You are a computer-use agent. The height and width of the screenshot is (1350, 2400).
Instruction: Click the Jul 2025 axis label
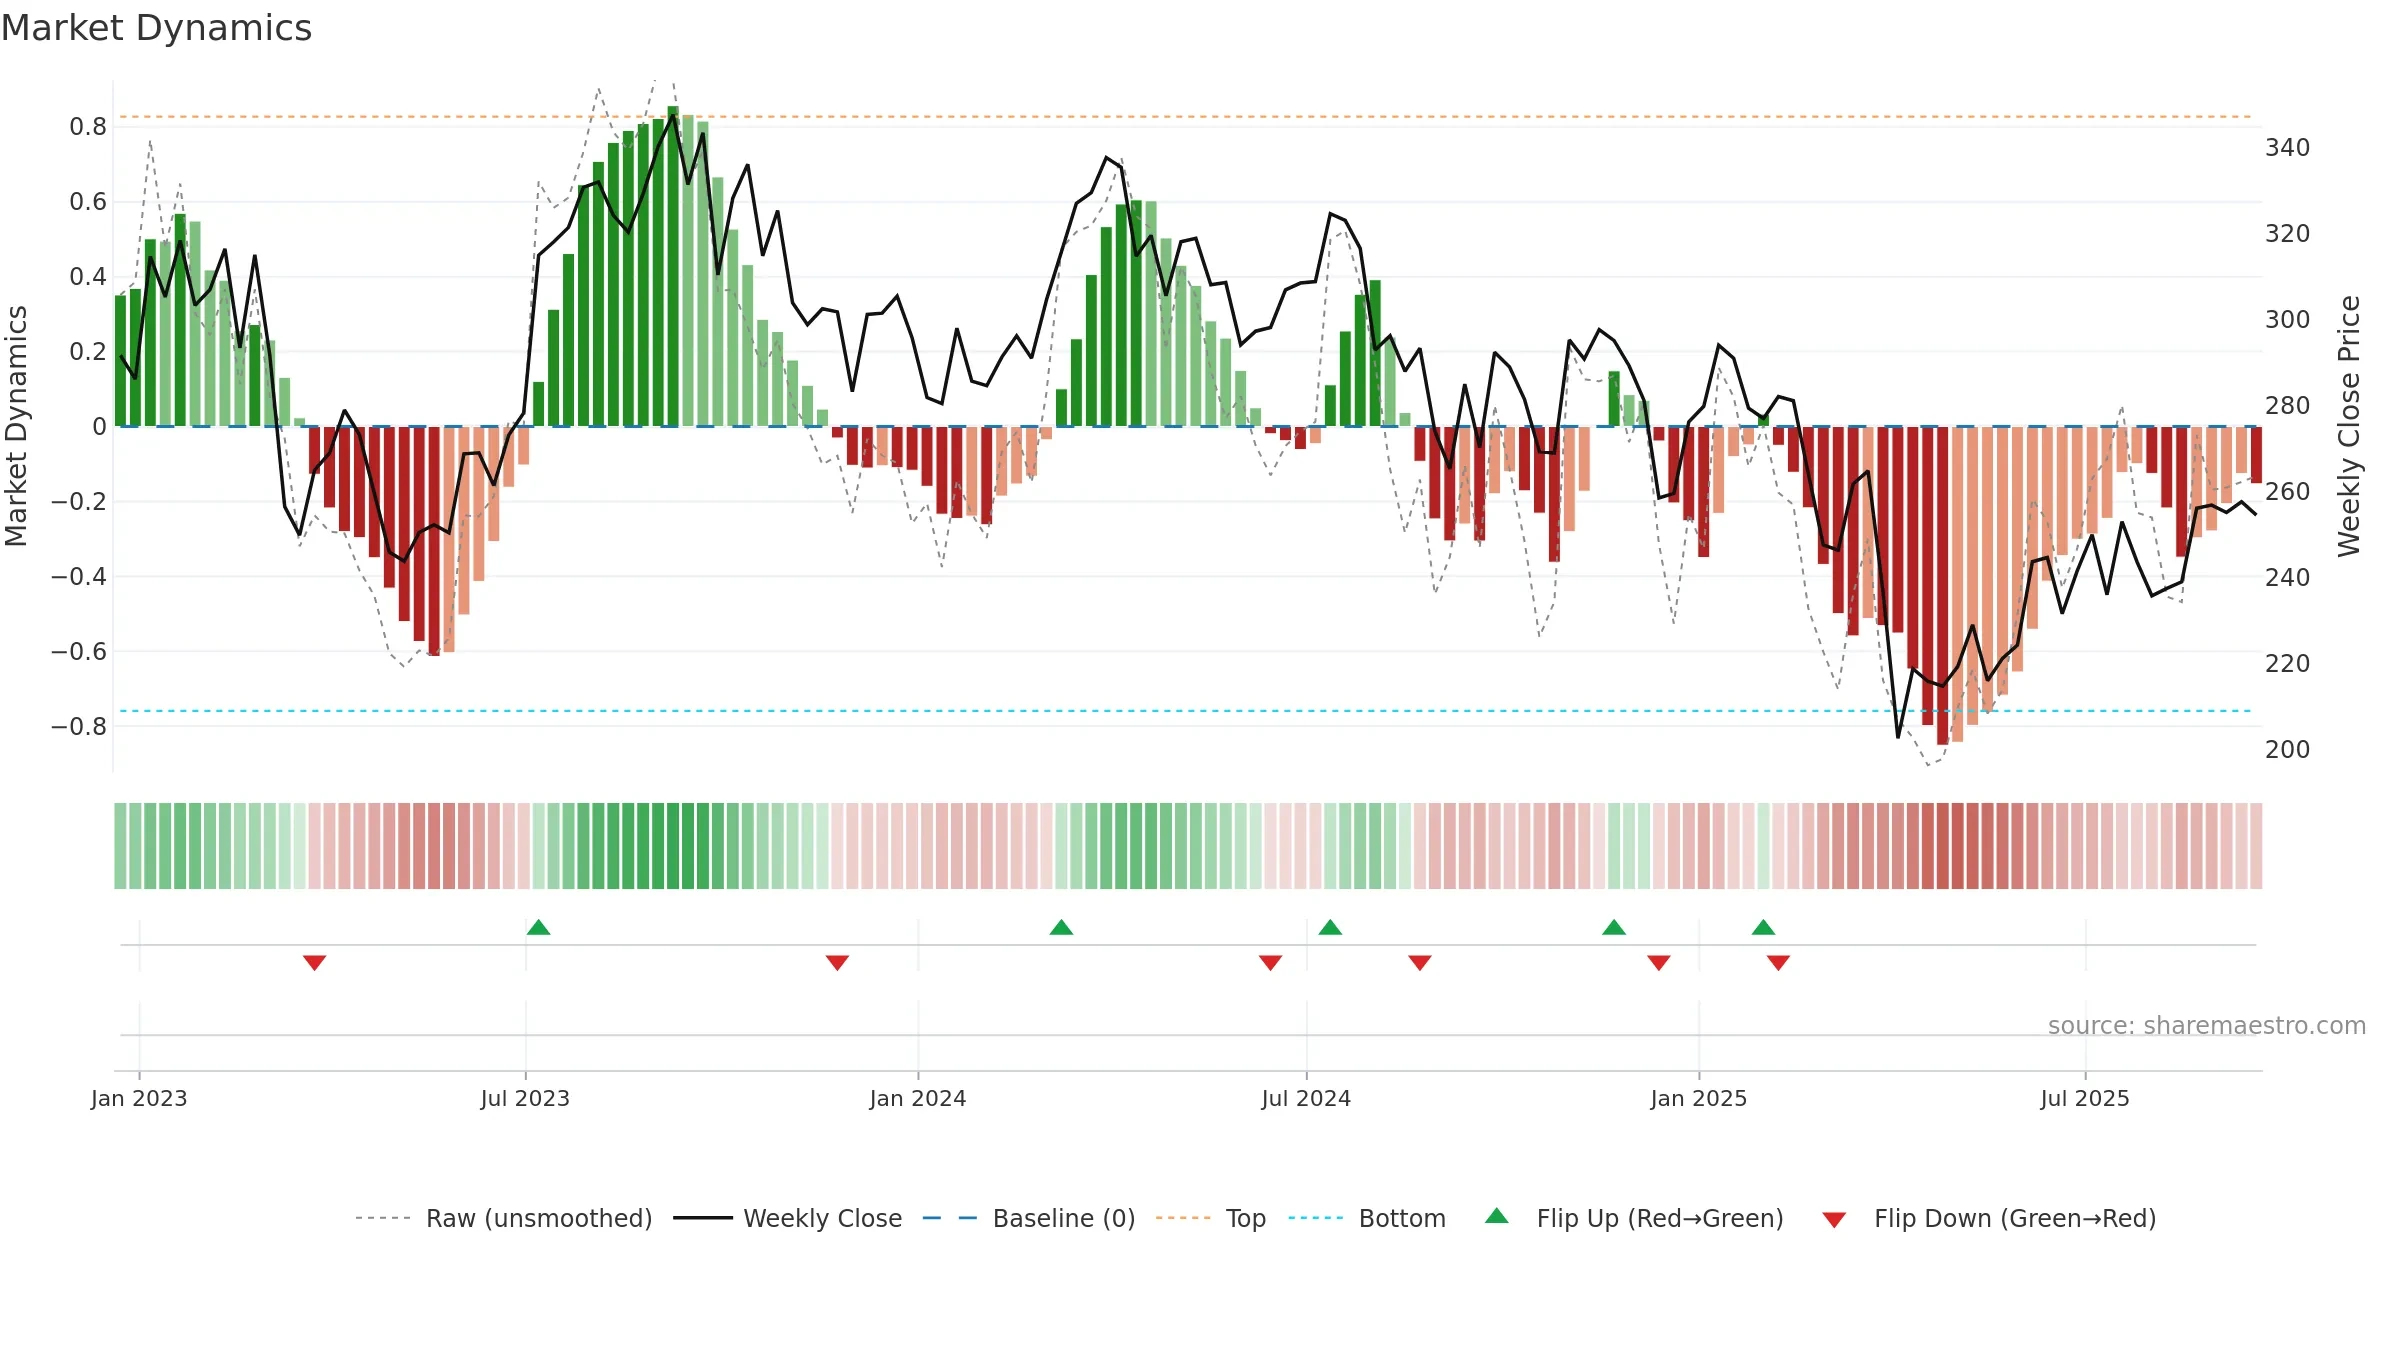point(2085,1098)
